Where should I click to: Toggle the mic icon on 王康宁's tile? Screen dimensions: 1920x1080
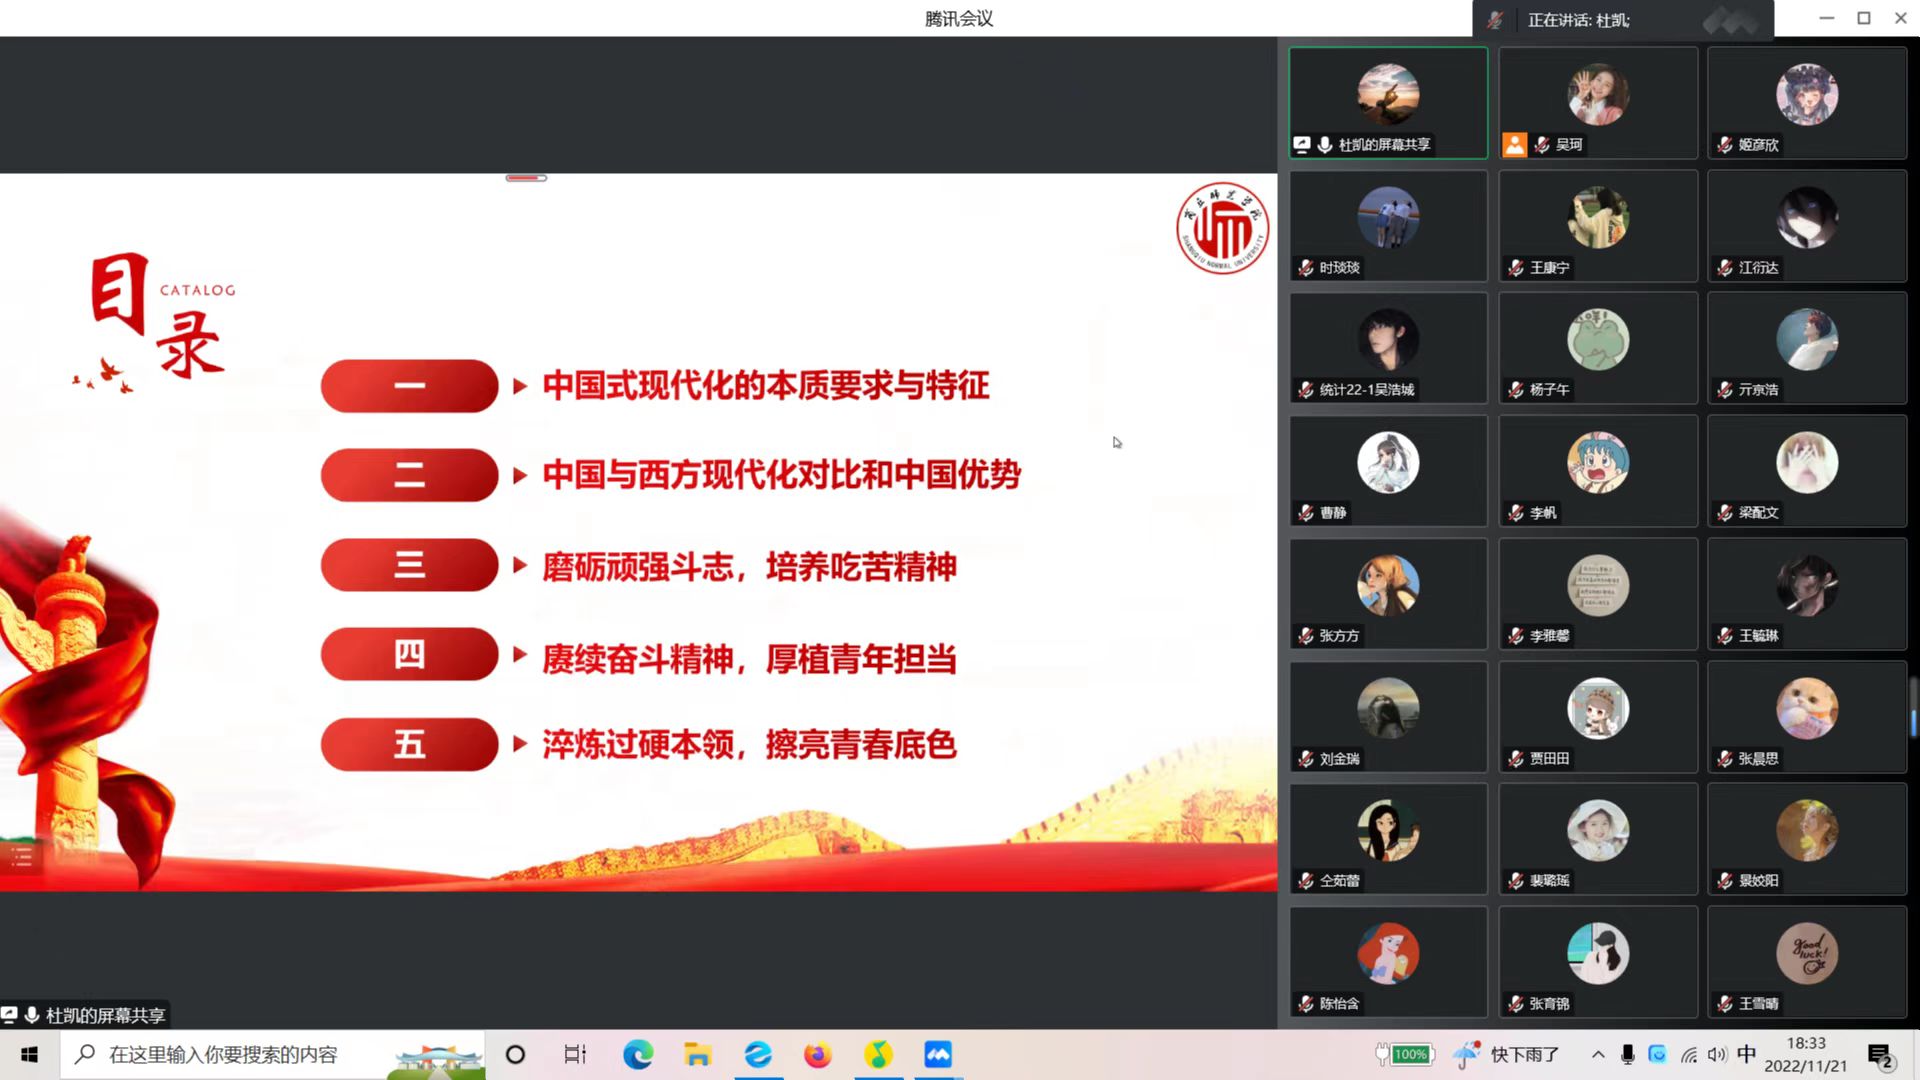(x=1516, y=268)
